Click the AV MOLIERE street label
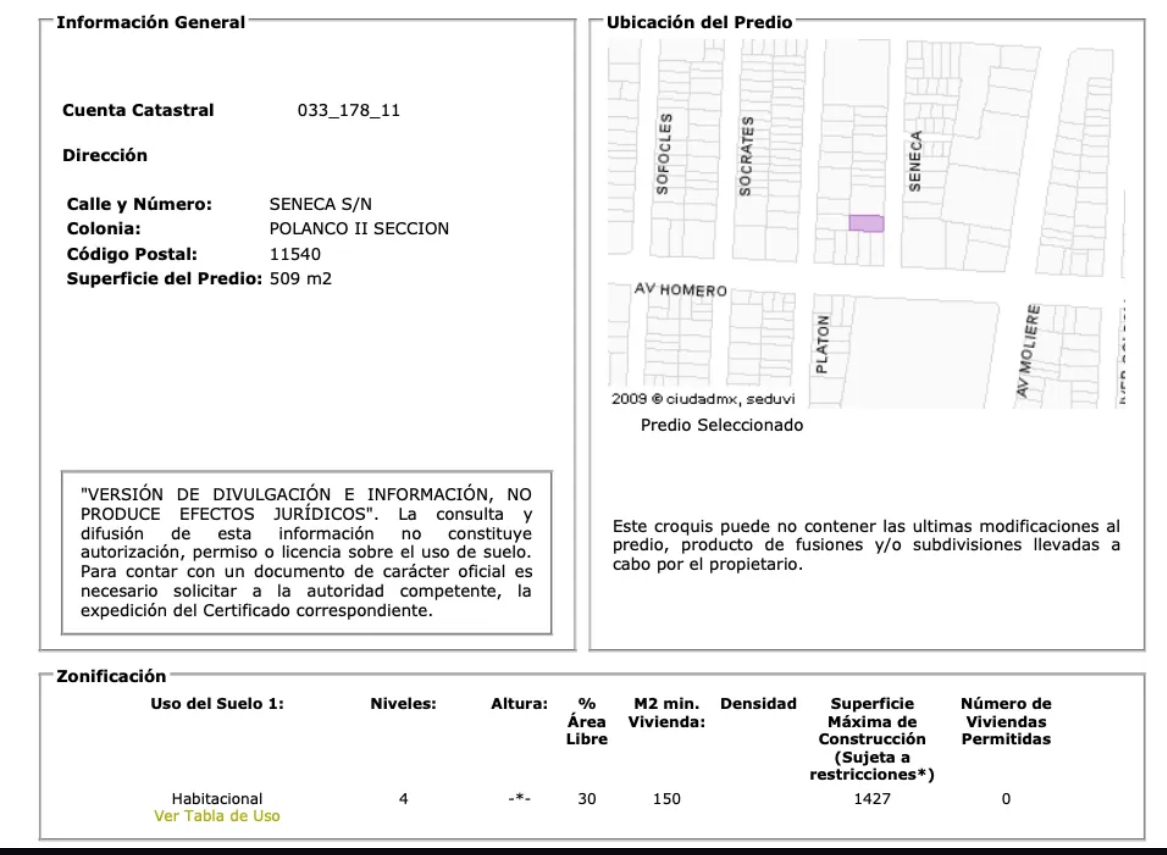The height and width of the screenshot is (855, 1167). tap(1028, 351)
